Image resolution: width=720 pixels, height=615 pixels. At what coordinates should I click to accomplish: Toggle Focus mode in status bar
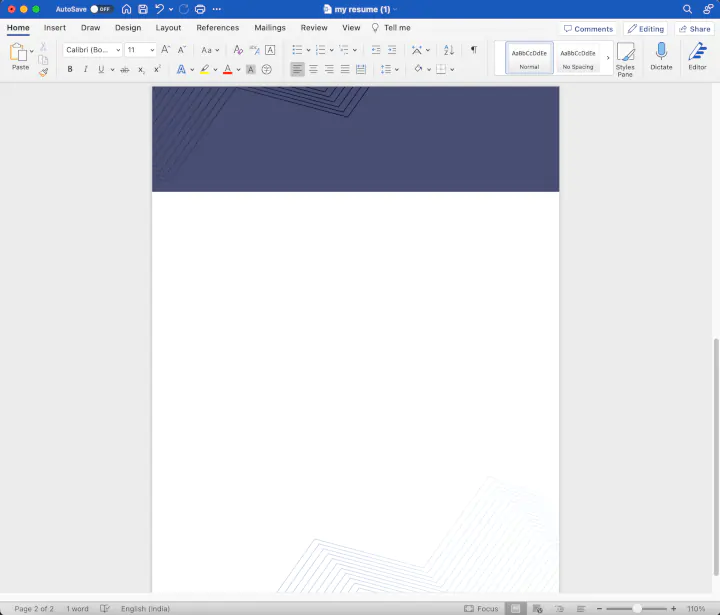pyautogui.click(x=481, y=609)
